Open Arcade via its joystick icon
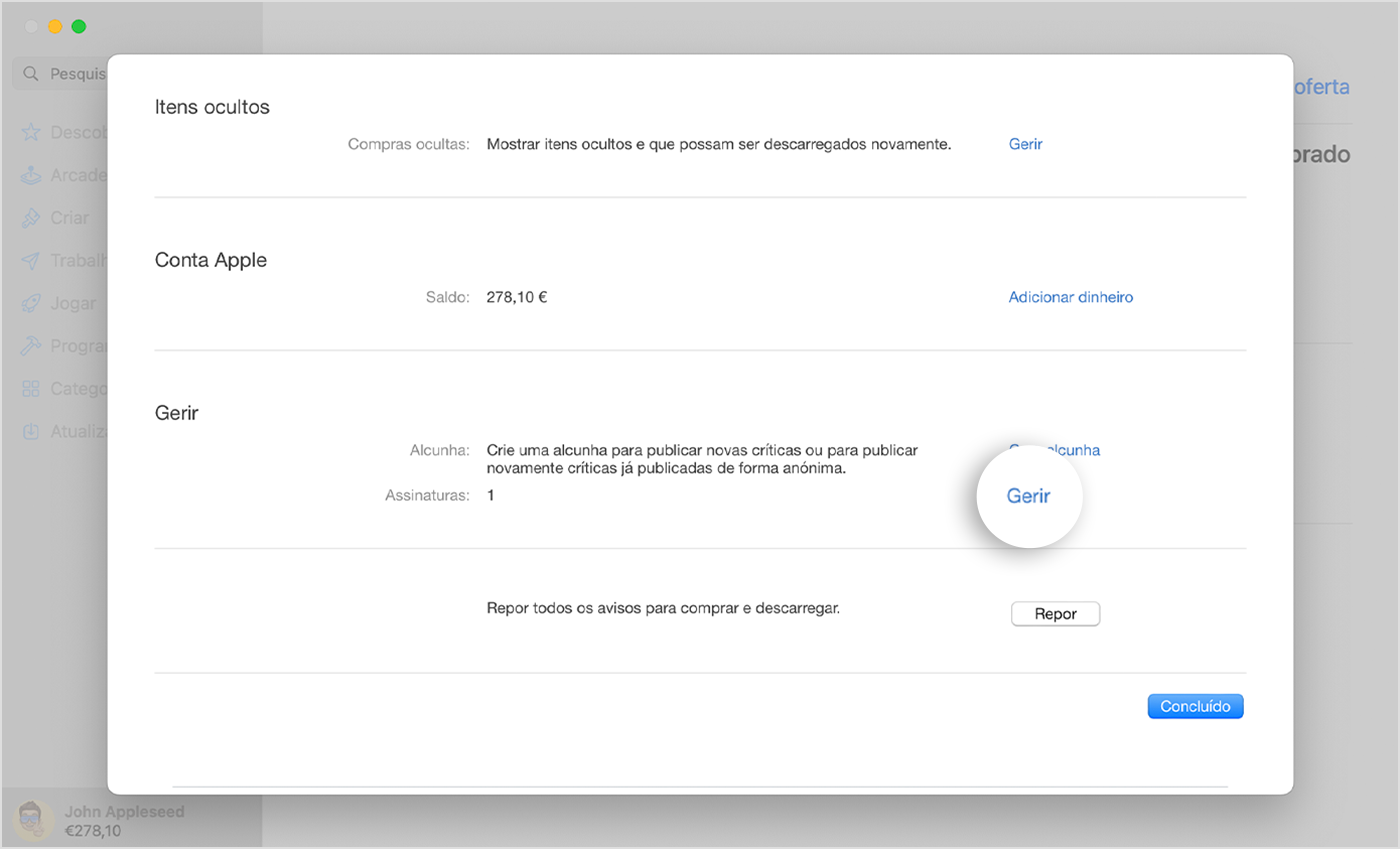 coord(32,174)
